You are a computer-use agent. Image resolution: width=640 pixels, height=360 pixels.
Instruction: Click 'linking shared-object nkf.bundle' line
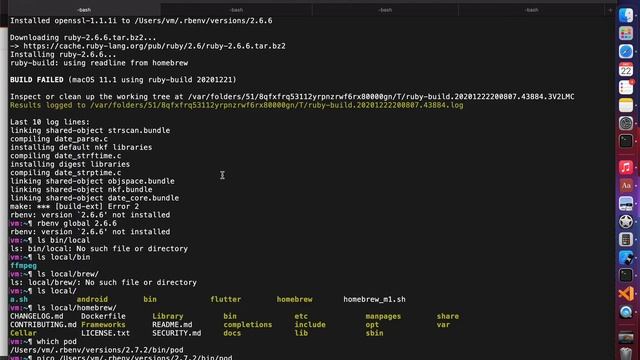81,189
